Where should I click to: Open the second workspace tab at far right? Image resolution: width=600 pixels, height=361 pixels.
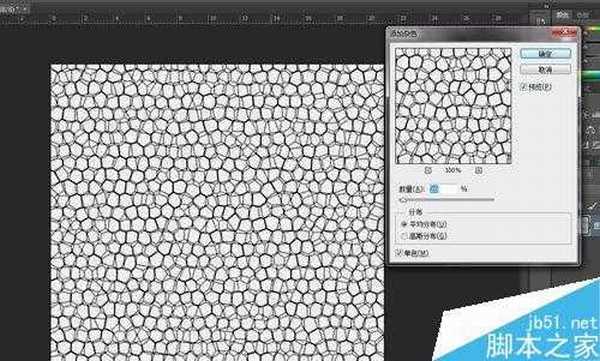[582, 15]
